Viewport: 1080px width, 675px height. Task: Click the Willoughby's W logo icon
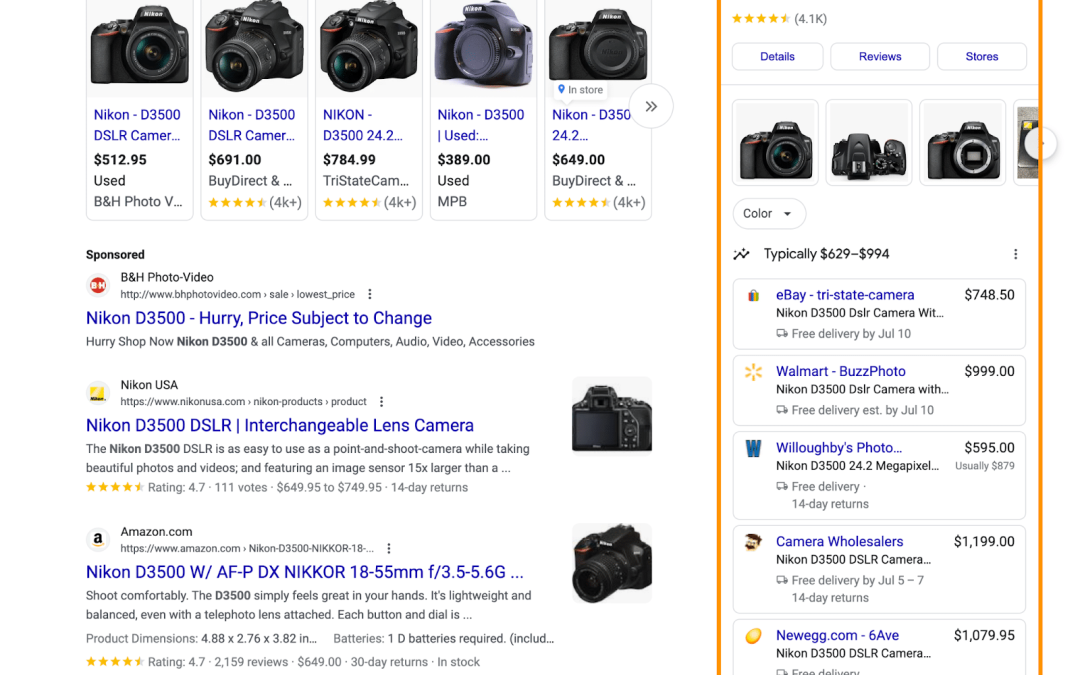pos(754,449)
